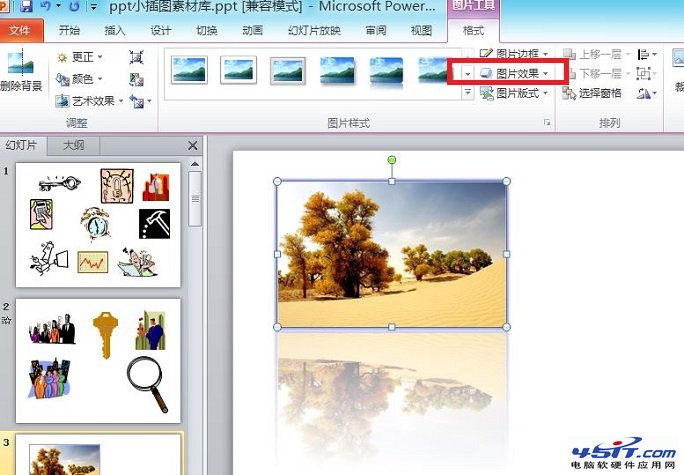Open Picture Effects (图片效果) dropdown
Image resolution: width=684 pixels, height=475 pixels.
point(514,73)
